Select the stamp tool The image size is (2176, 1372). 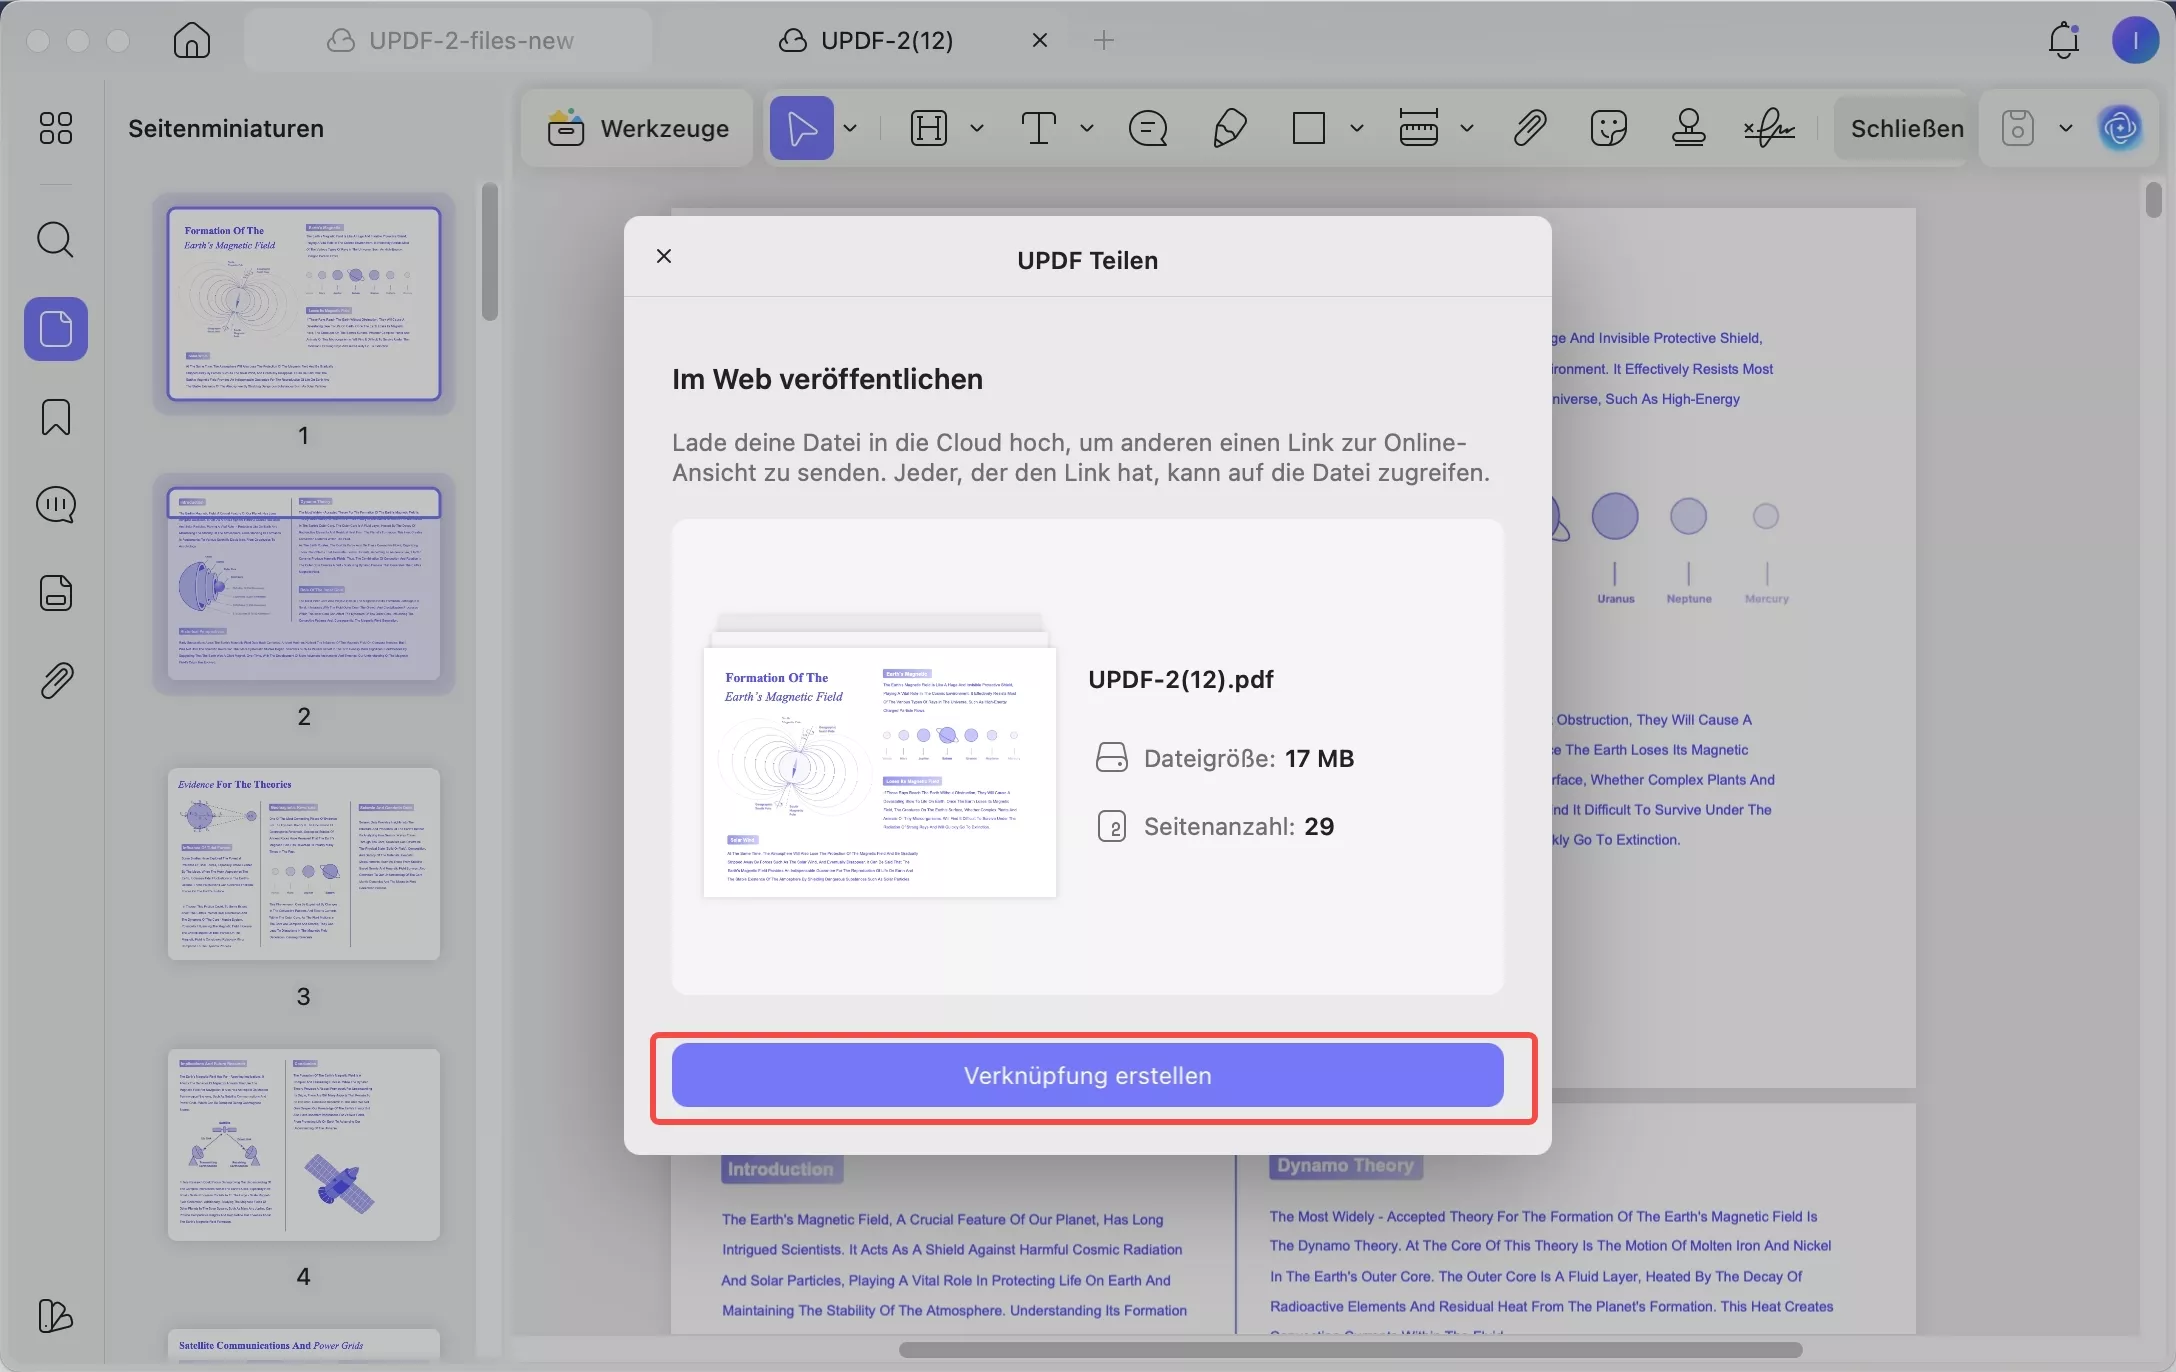coord(1689,128)
